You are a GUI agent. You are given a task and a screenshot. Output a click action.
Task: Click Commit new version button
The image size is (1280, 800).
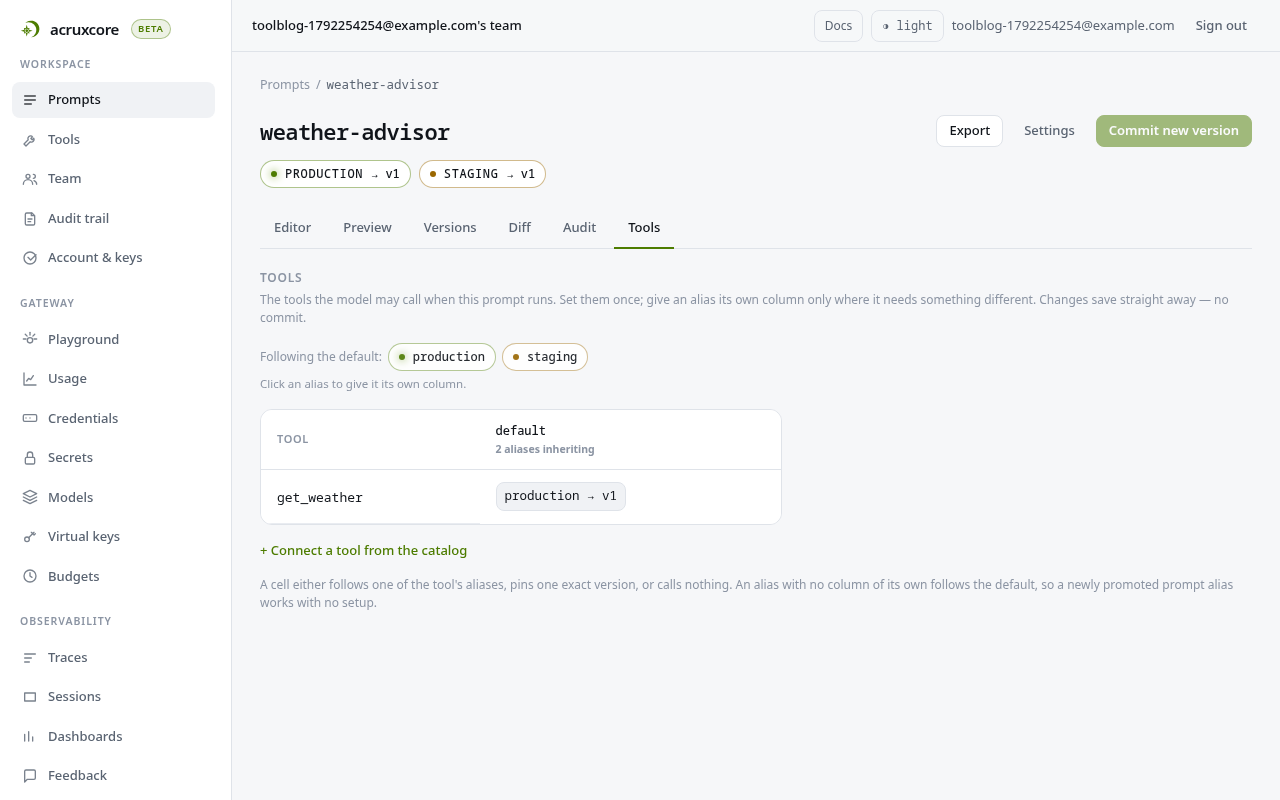click(x=1174, y=131)
